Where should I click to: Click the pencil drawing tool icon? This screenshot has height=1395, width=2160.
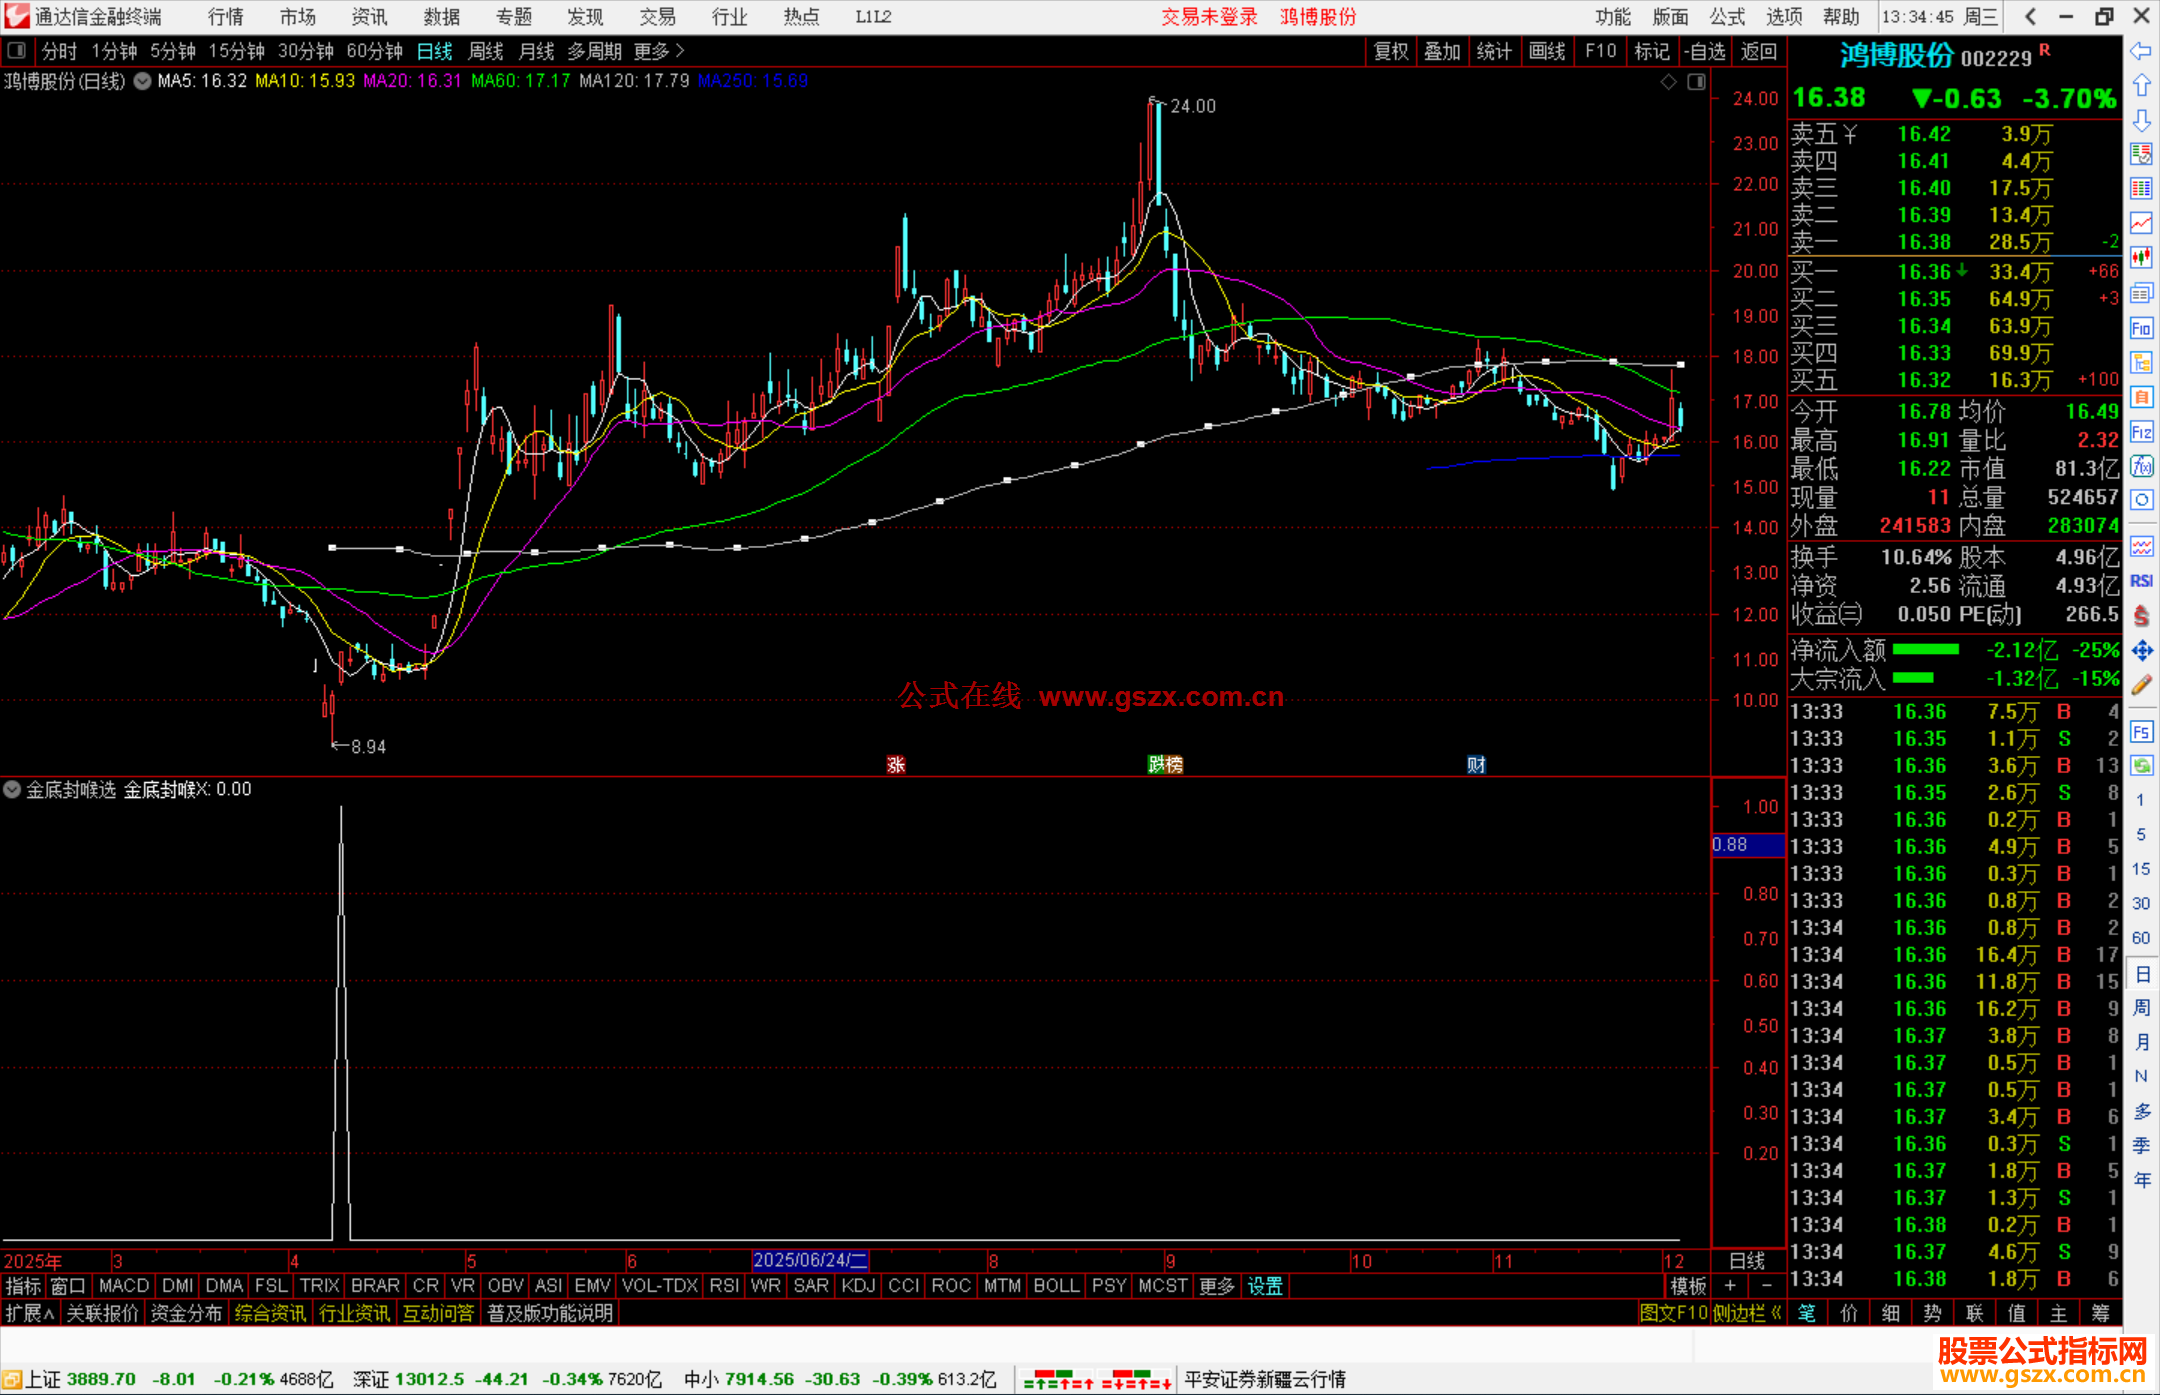click(2141, 685)
